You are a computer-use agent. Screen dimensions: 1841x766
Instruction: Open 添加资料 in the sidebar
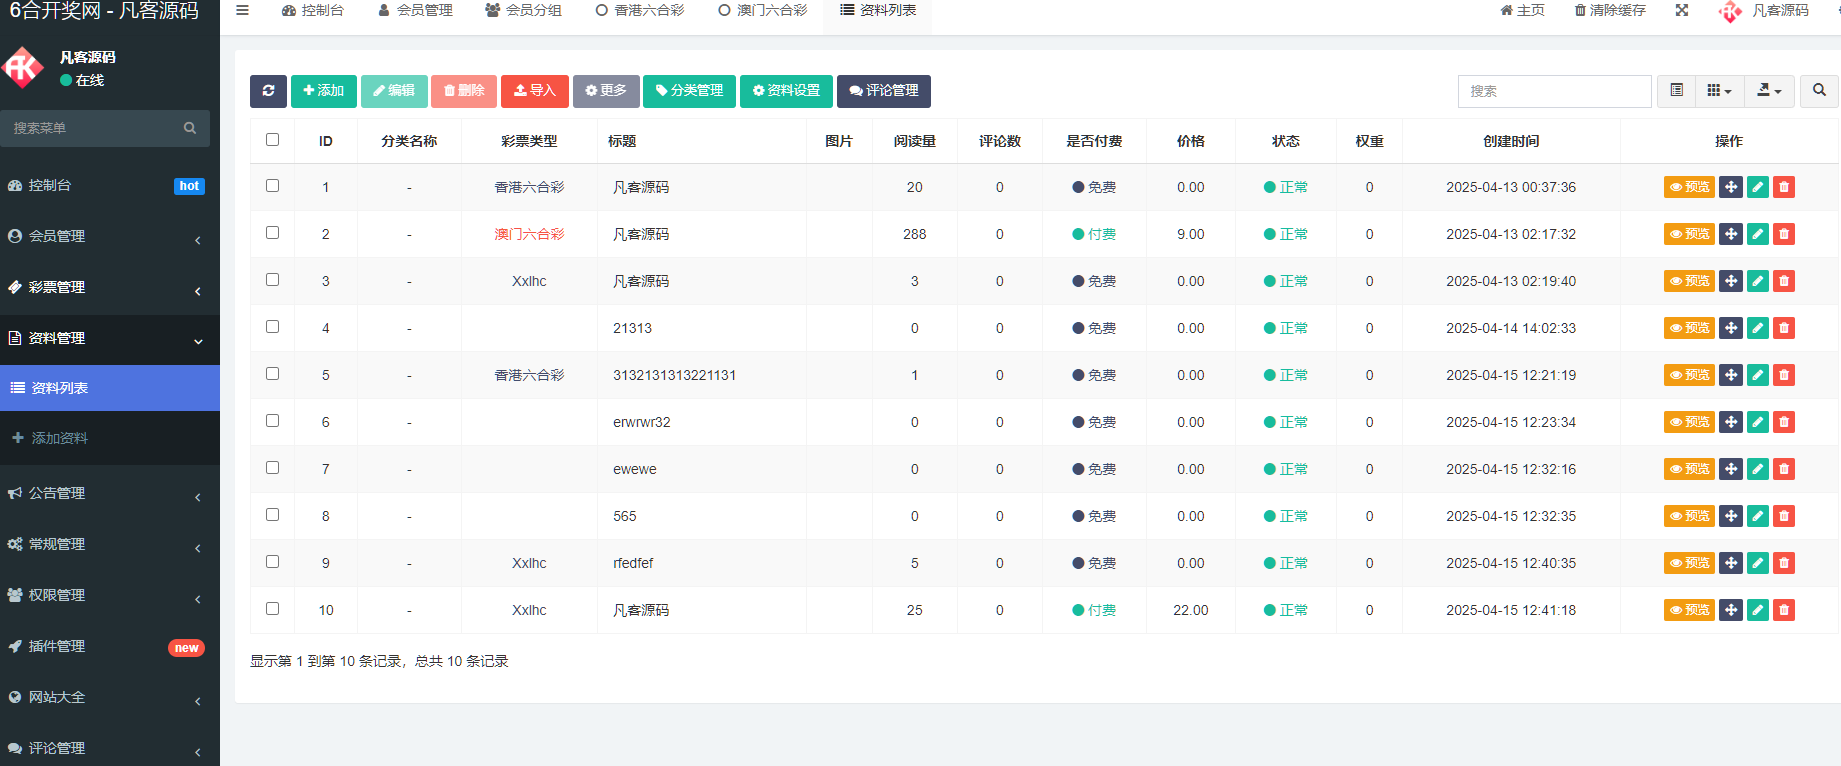pos(60,438)
